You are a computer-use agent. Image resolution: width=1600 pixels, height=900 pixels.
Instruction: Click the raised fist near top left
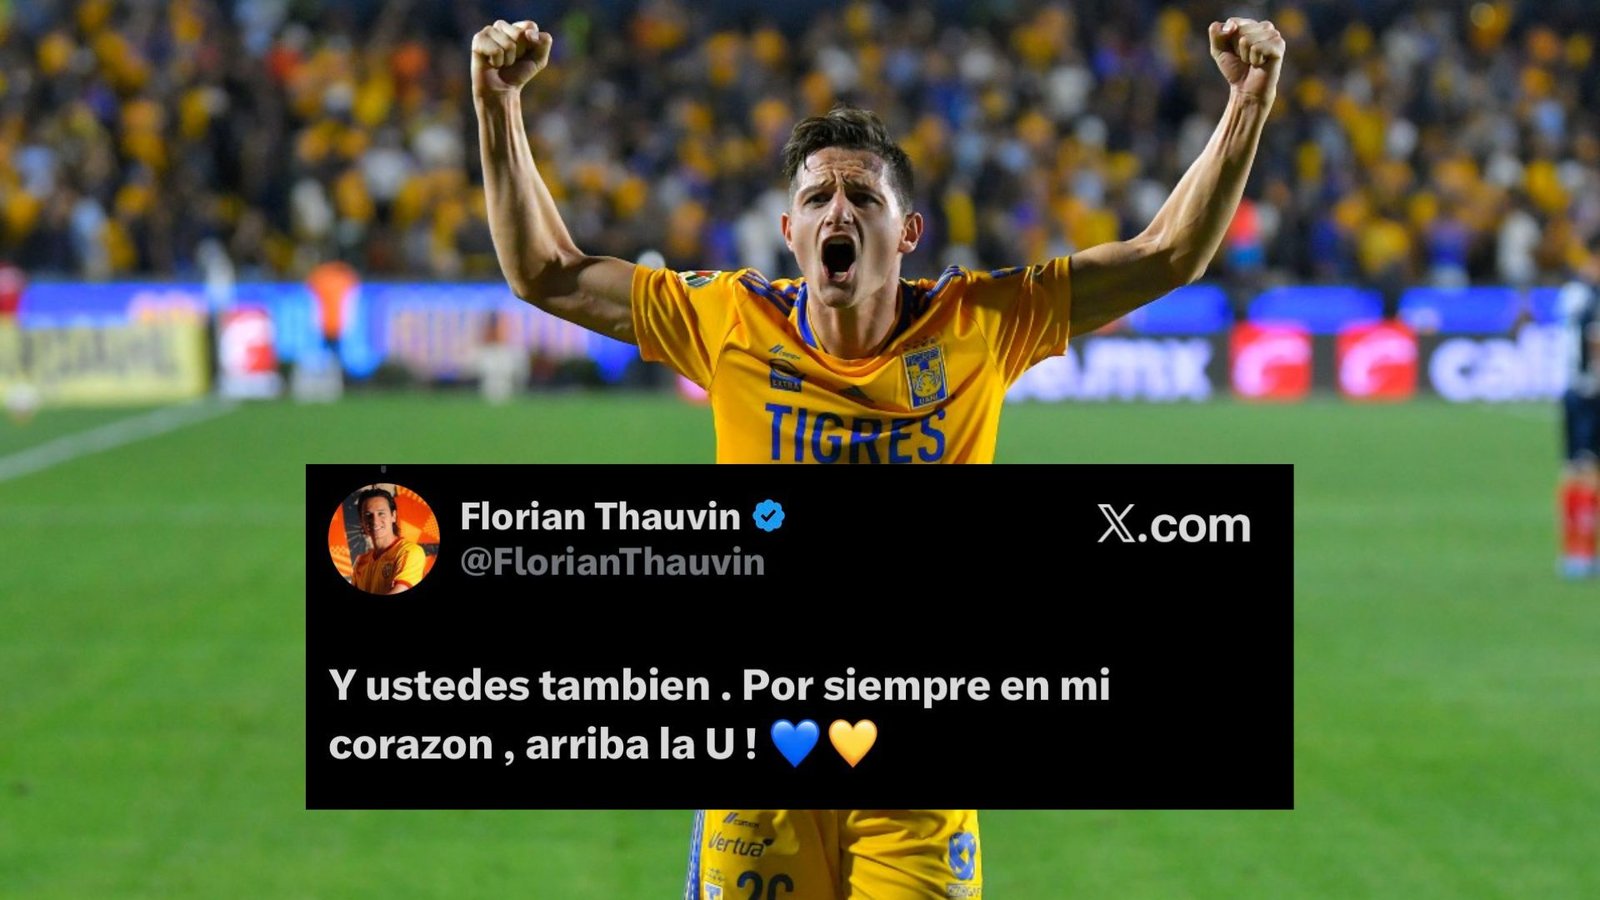click(x=510, y=55)
